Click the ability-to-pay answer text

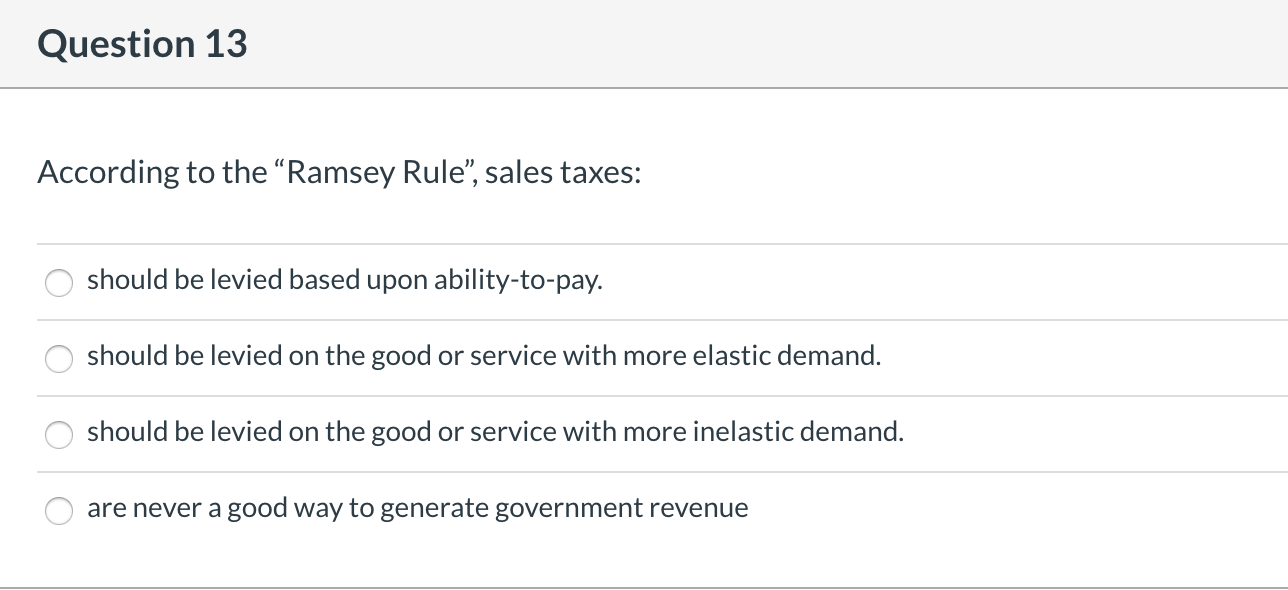click(x=345, y=280)
